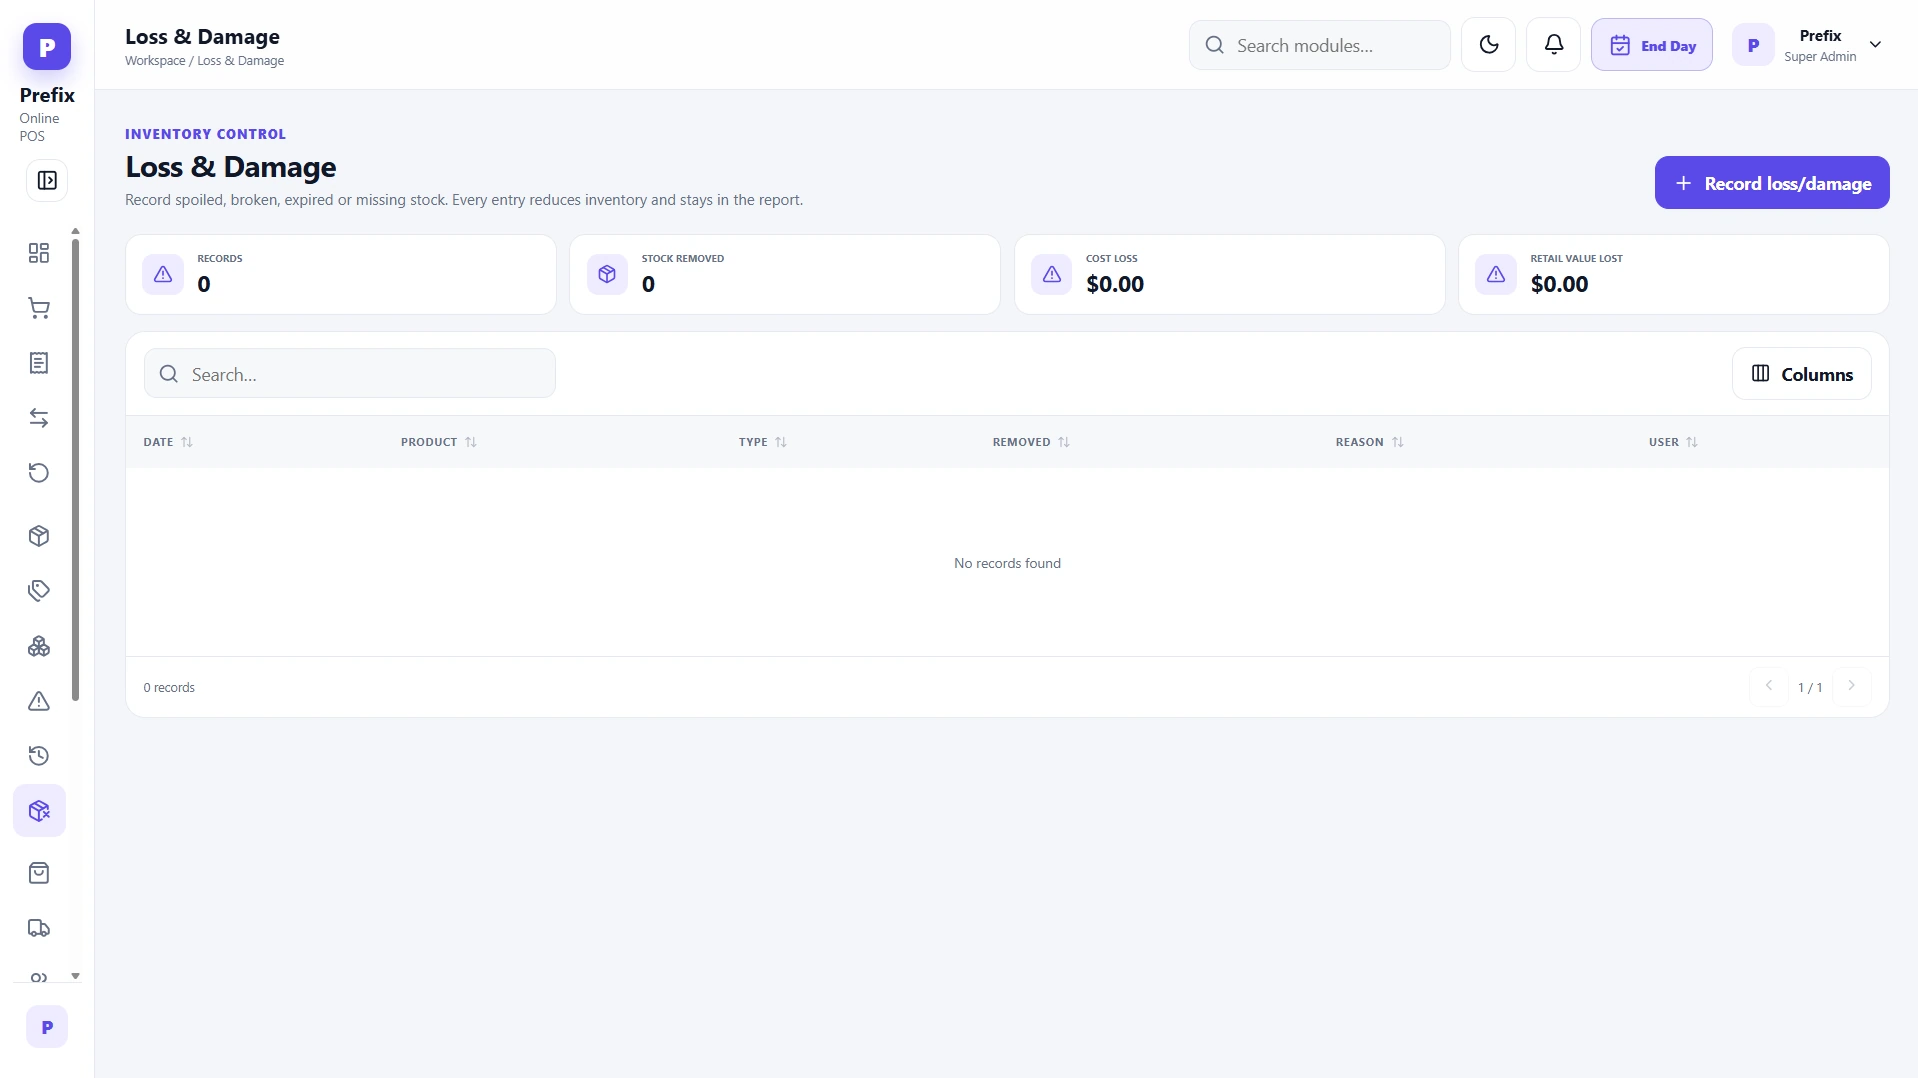Open the shopping cart module in sidebar

(39, 308)
